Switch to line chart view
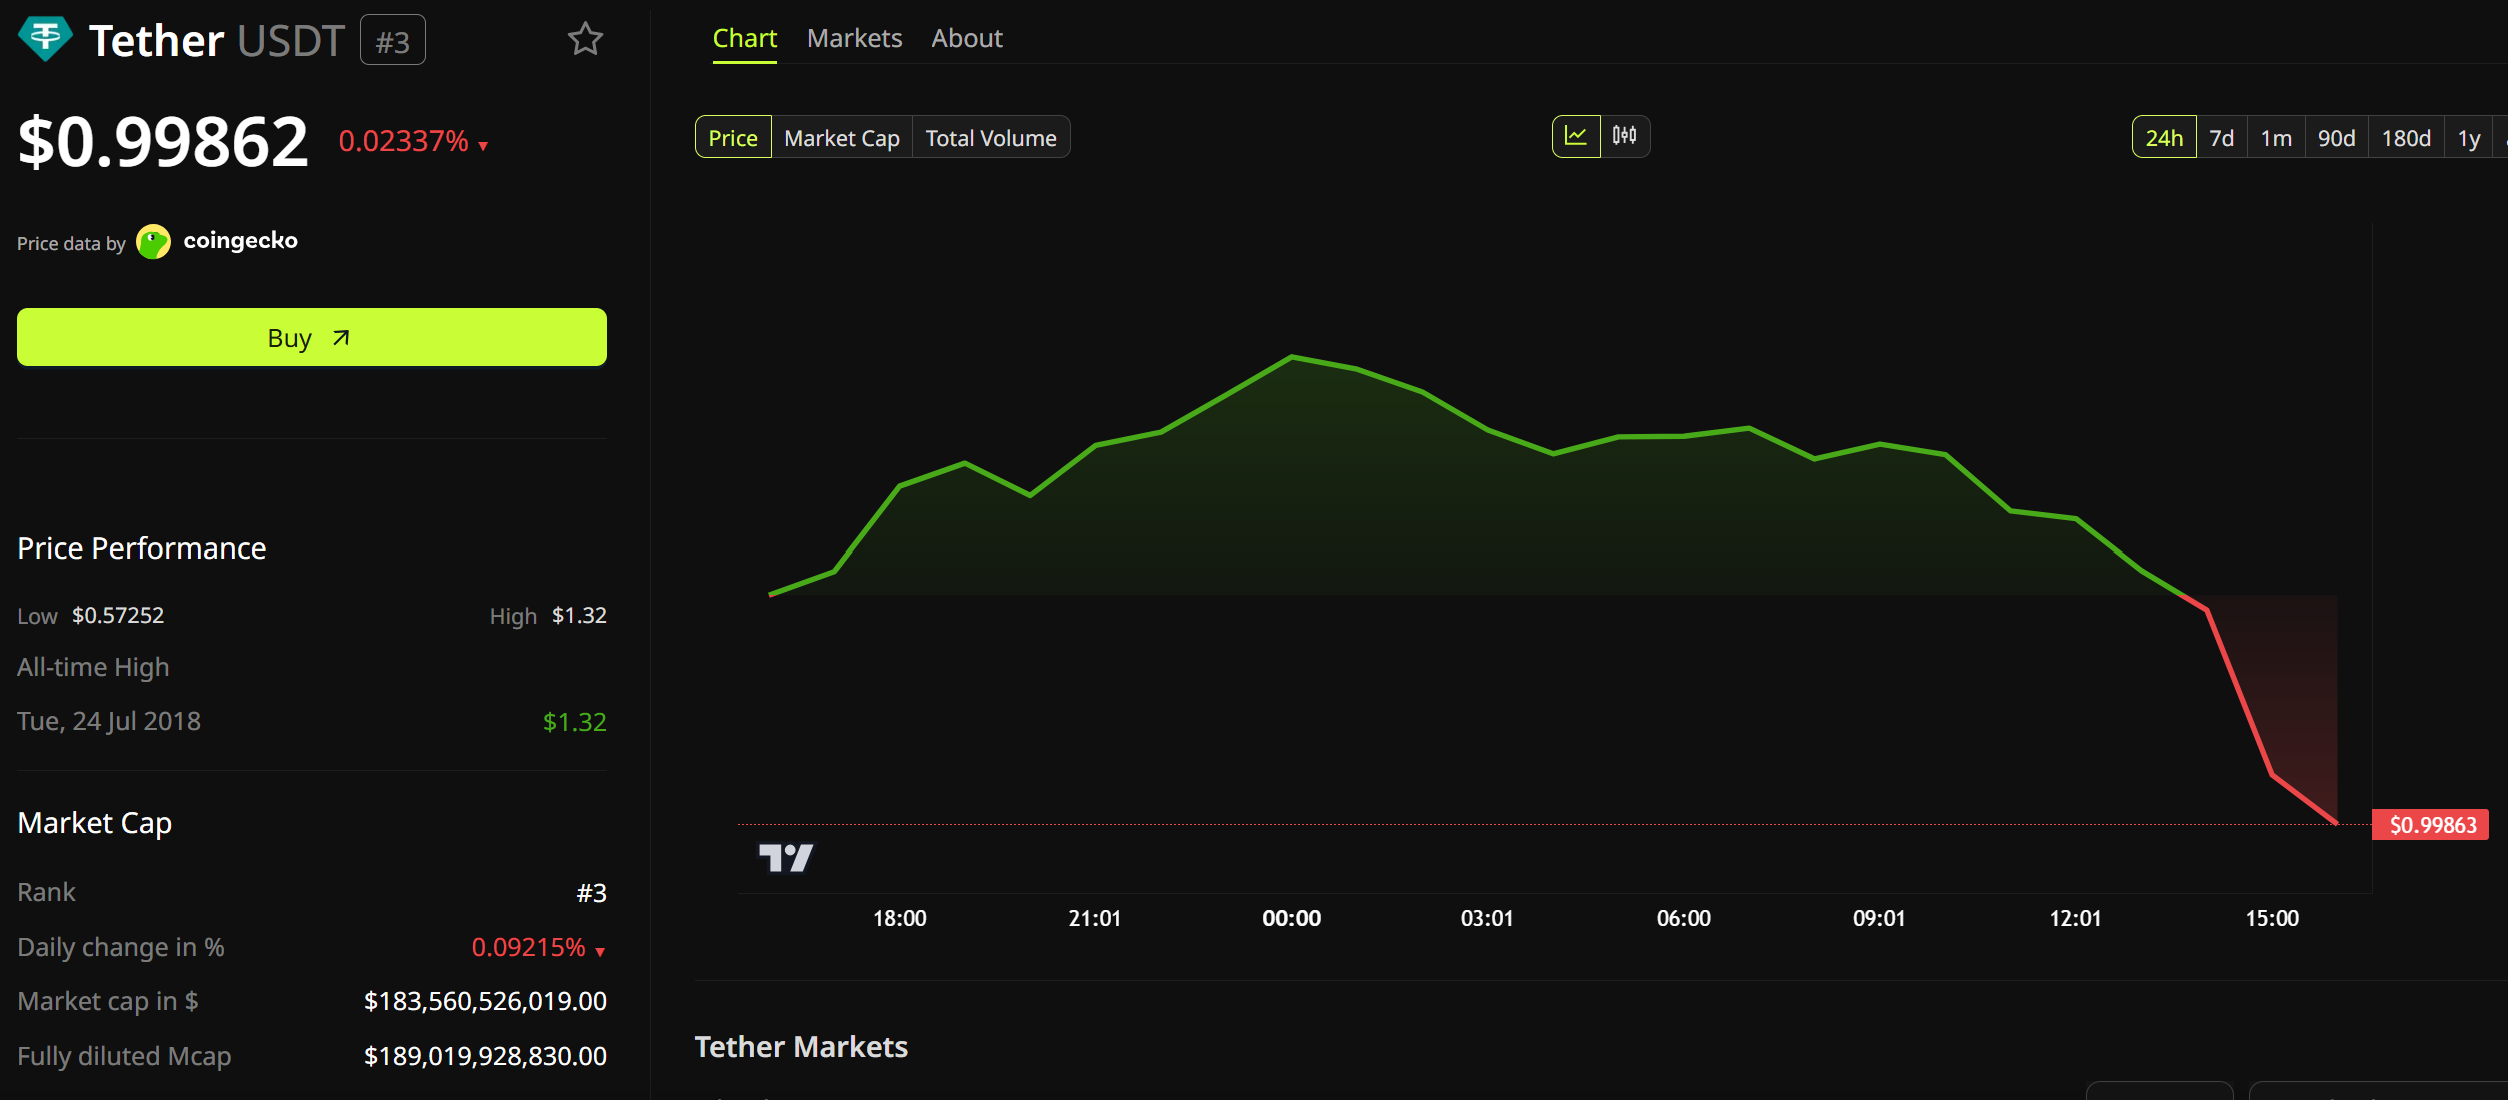The width and height of the screenshot is (2508, 1100). [1576, 136]
